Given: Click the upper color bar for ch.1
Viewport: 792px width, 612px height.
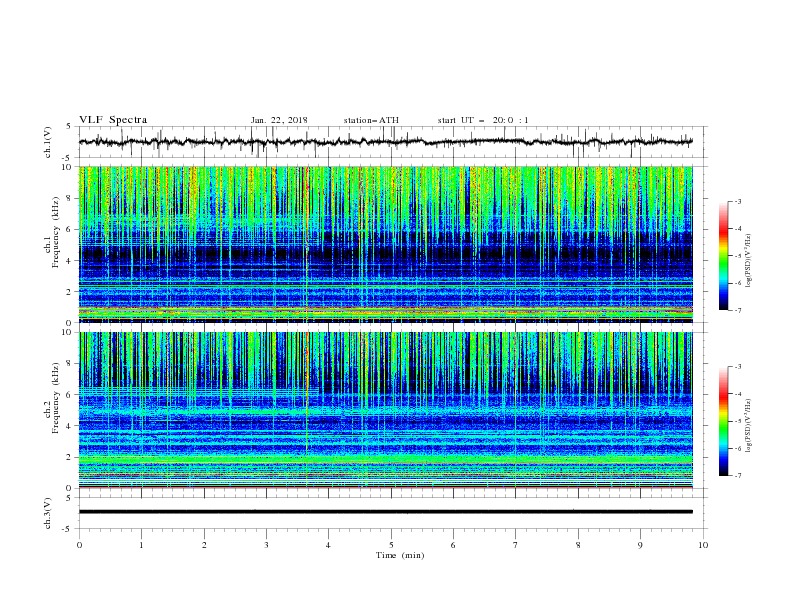Looking at the screenshot, I should point(724,256).
